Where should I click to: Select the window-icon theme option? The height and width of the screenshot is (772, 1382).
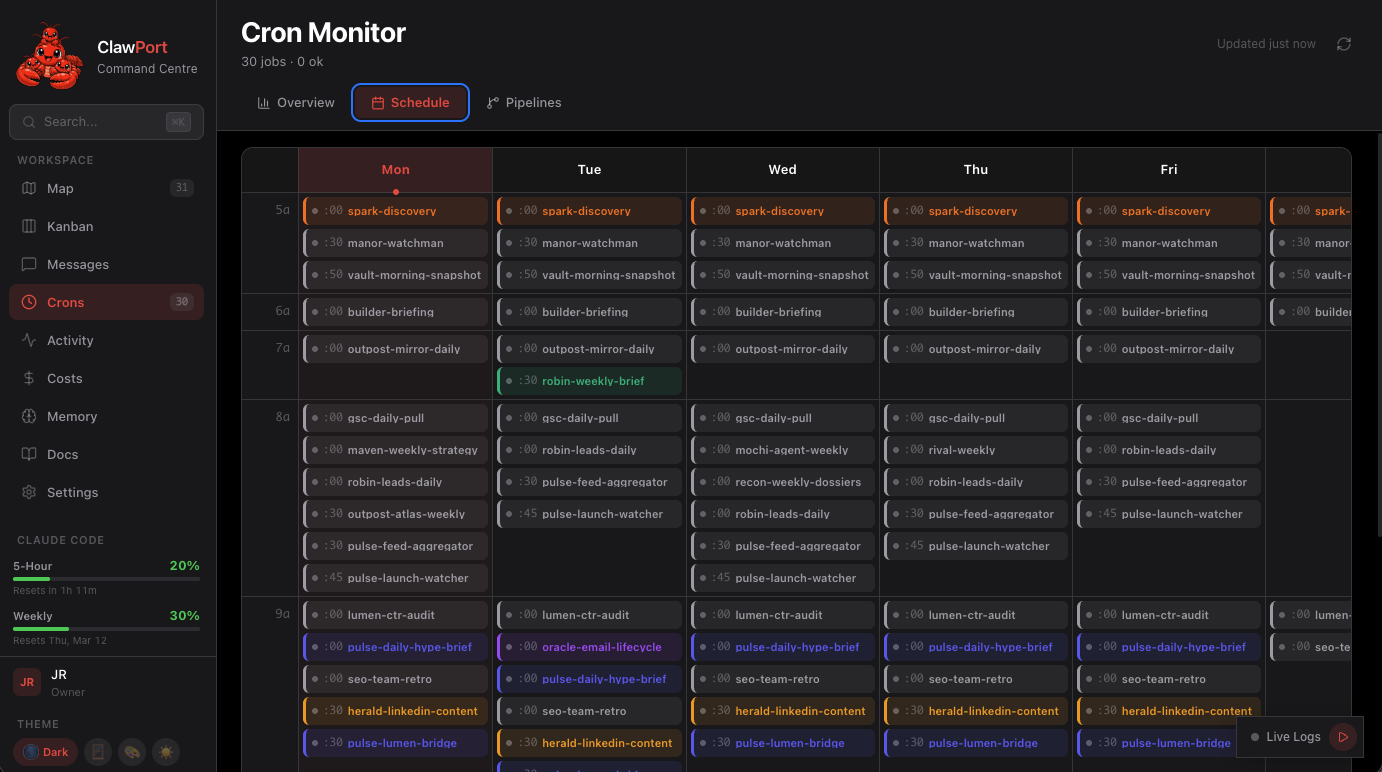tap(98, 752)
